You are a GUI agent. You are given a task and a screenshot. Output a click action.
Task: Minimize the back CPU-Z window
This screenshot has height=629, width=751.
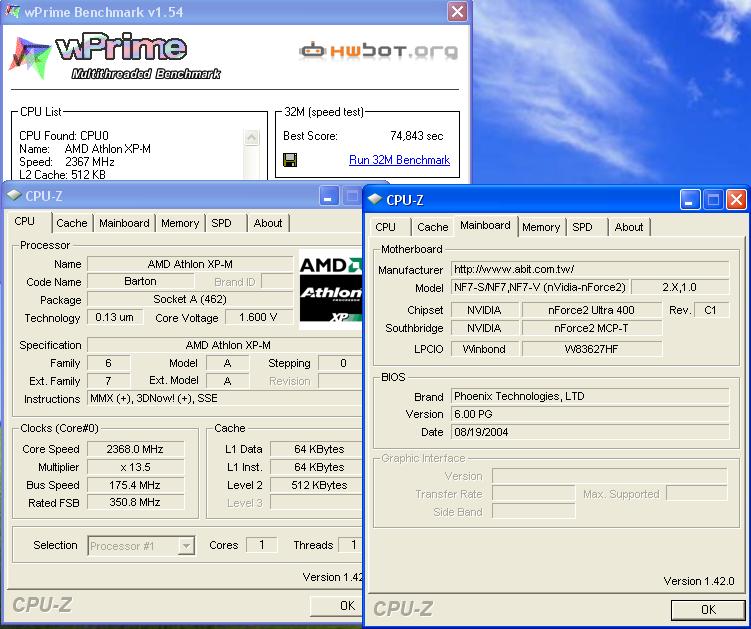(x=328, y=196)
